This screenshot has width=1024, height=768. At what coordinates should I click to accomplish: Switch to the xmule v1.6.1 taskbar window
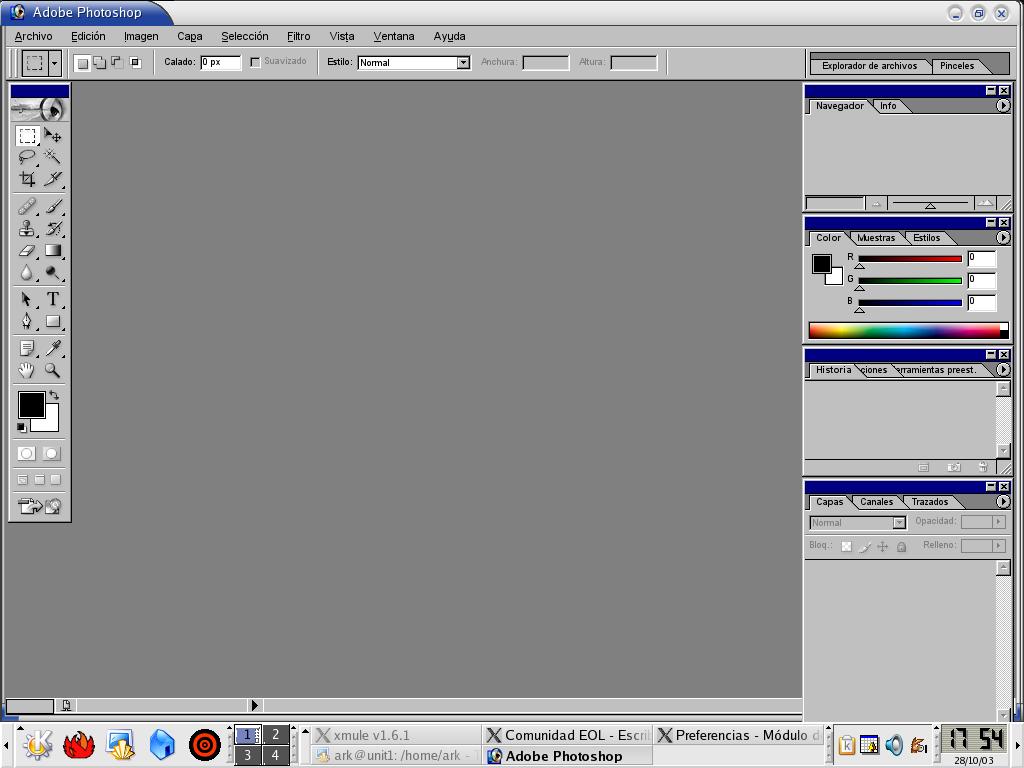coord(394,735)
